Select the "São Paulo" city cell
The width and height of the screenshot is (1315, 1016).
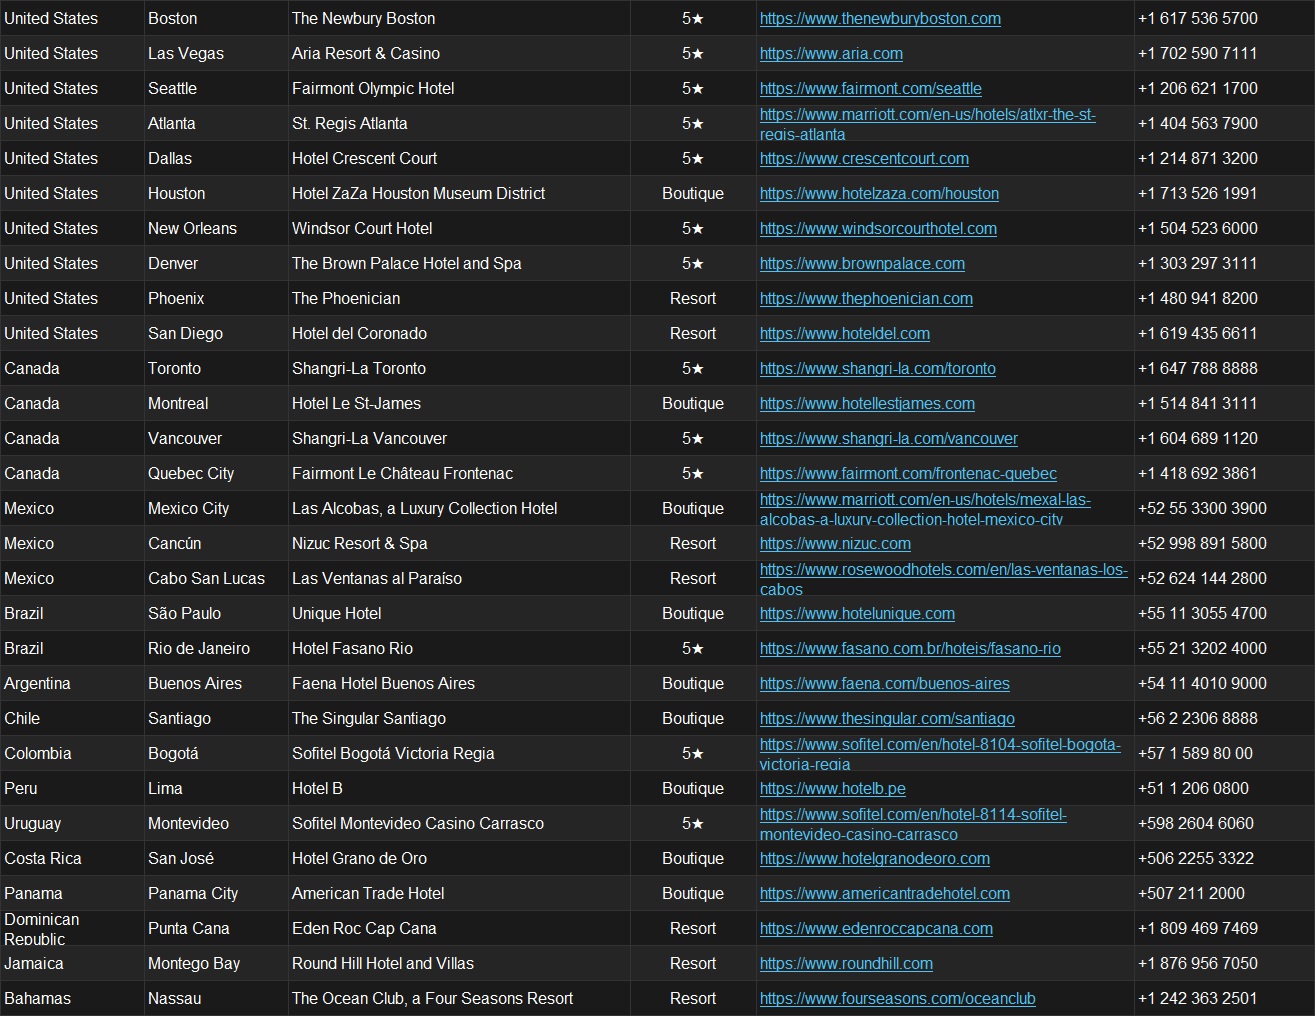(x=216, y=613)
